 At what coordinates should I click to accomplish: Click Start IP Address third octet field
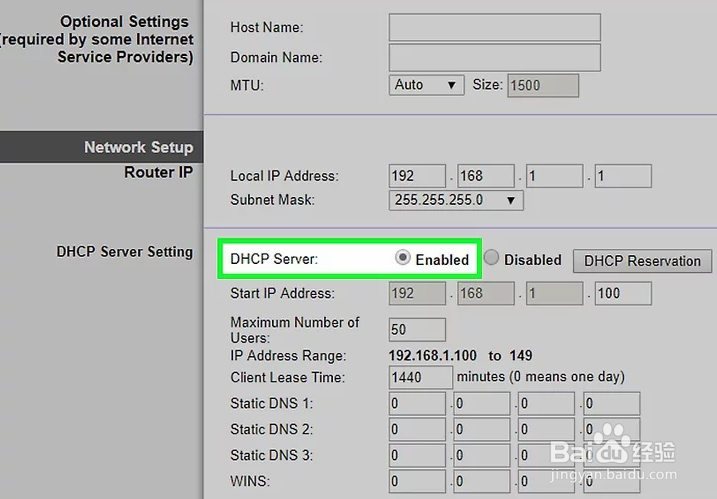tap(554, 293)
